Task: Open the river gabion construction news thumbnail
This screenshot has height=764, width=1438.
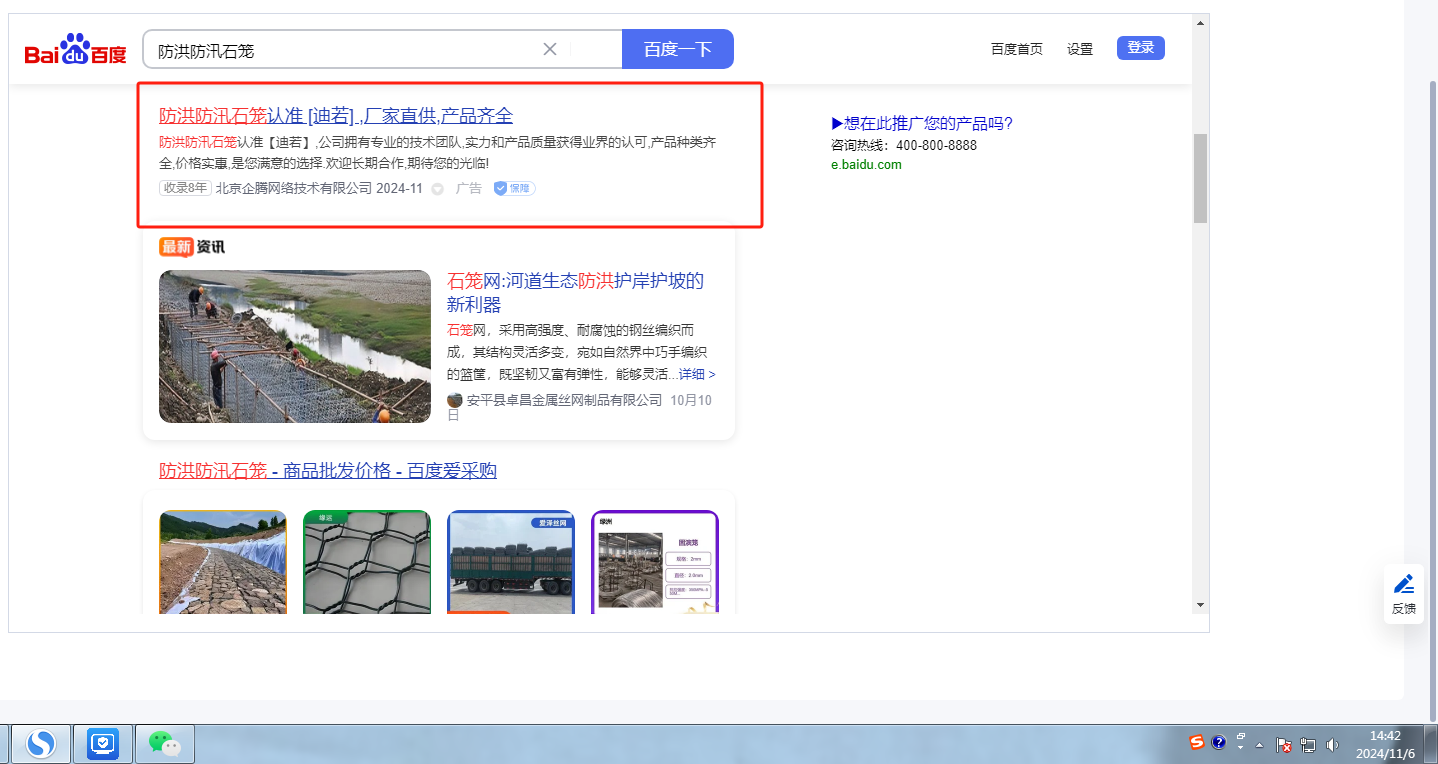Action: click(x=295, y=346)
